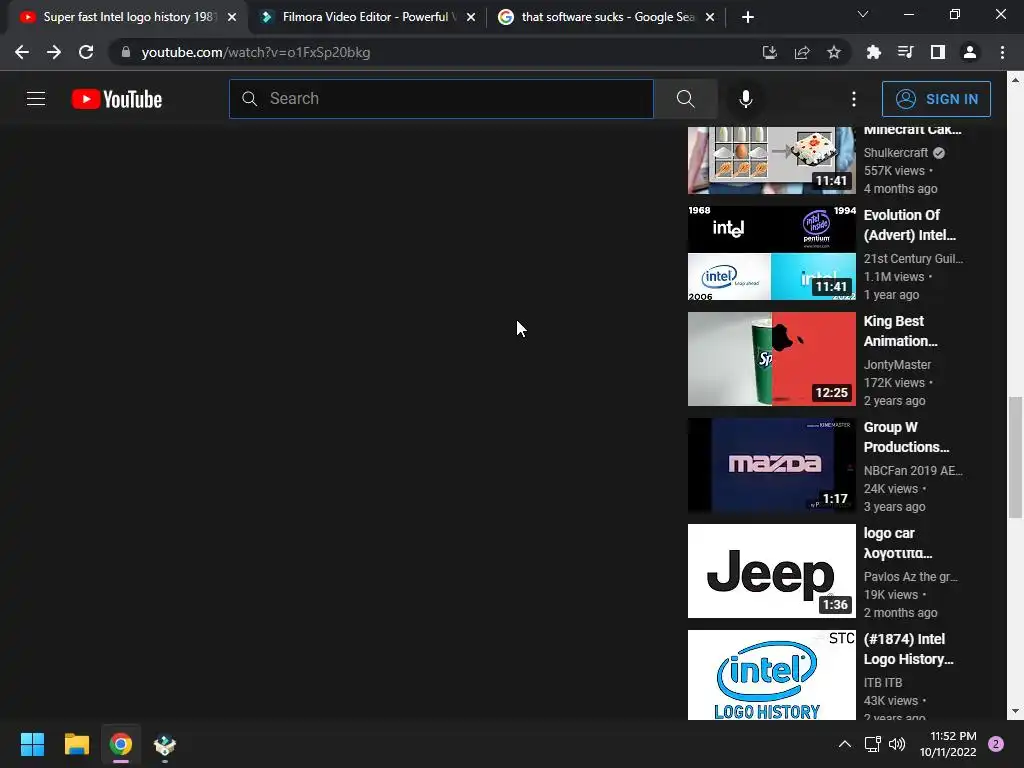Go back with the browser back arrow
The width and height of the screenshot is (1024, 768).
22,52
